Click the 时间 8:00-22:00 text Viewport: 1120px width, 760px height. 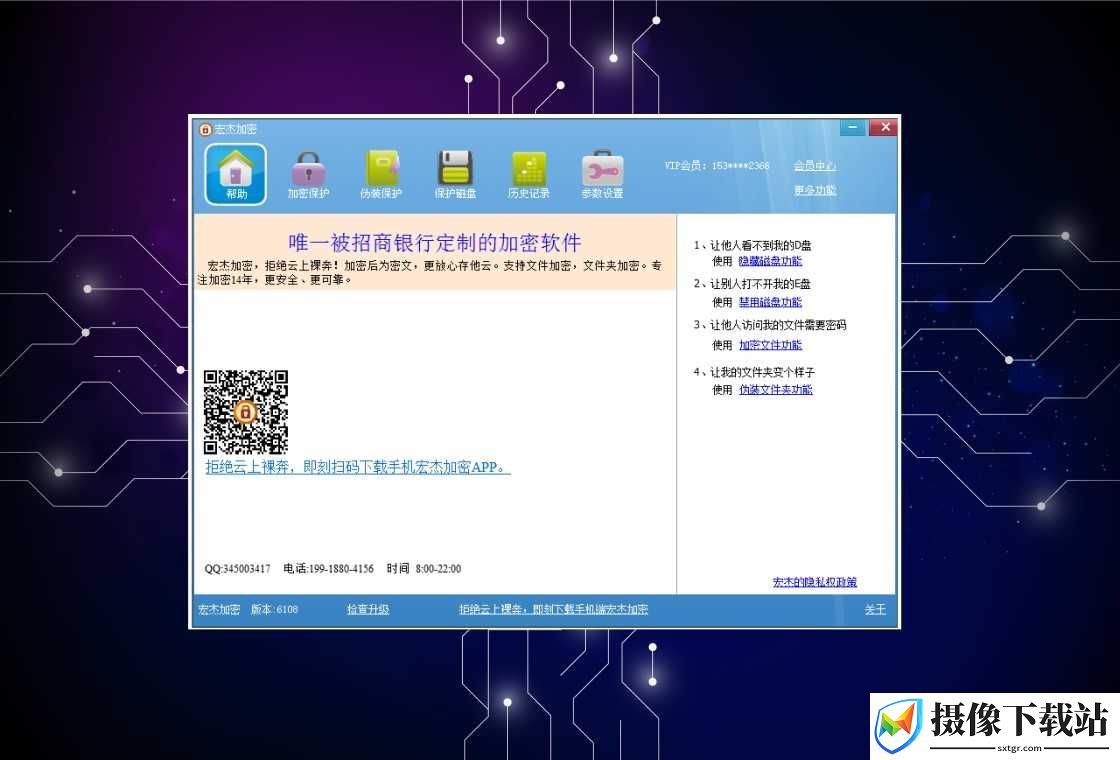click(424, 569)
